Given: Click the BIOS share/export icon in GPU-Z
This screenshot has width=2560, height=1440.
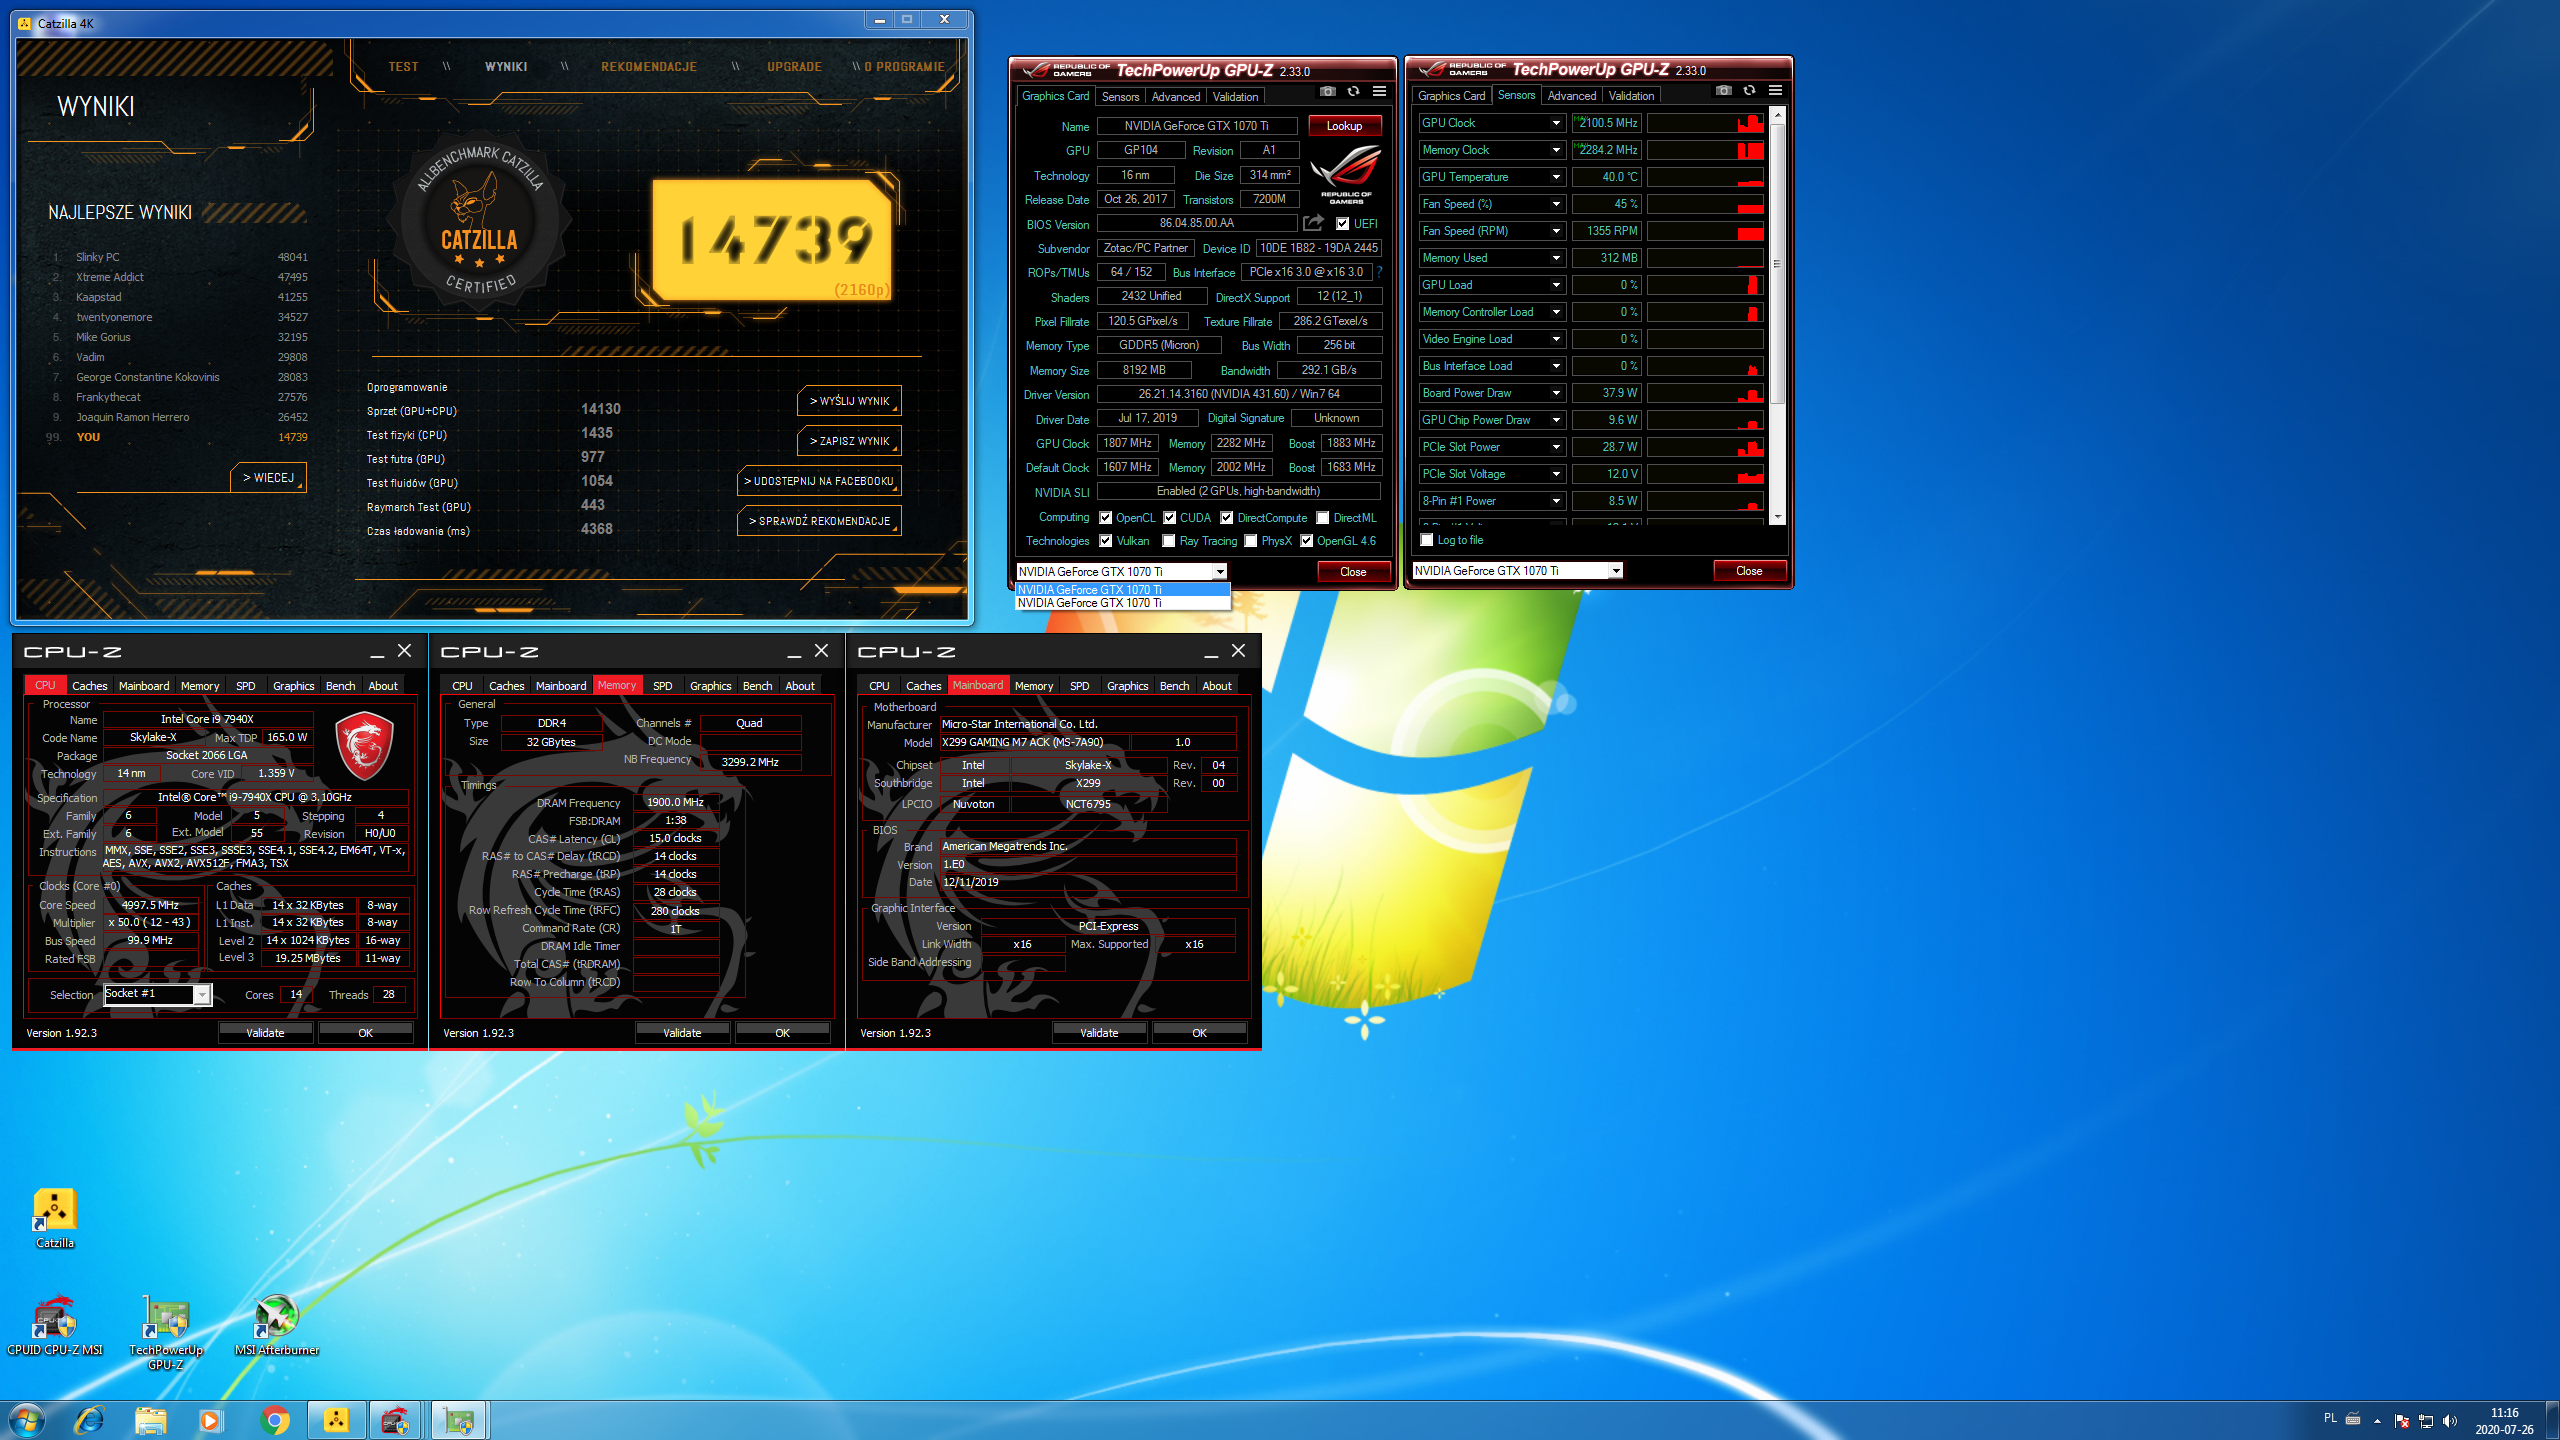Looking at the screenshot, I should [x=1313, y=223].
